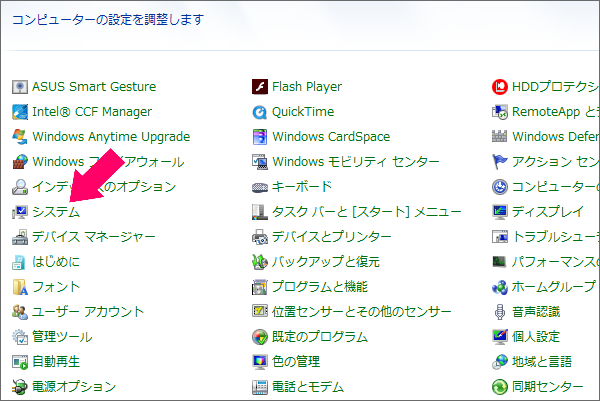The width and height of the screenshot is (600, 401).
Task: Open the システム link
Action: click(56, 212)
